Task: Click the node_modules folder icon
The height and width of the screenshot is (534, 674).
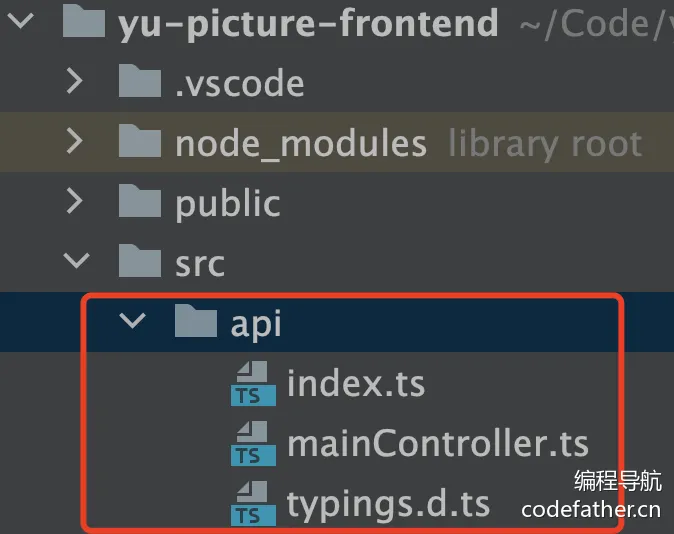Action: pyautogui.click(x=140, y=141)
